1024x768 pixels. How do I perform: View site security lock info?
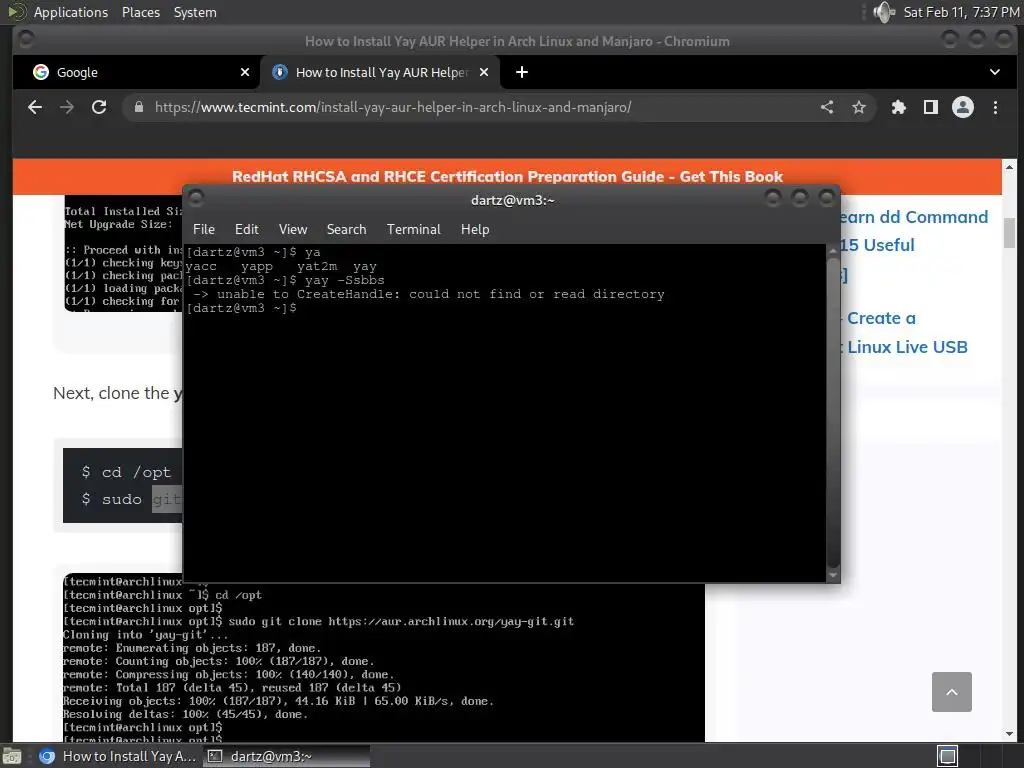pyautogui.click(x=138, y=107)
